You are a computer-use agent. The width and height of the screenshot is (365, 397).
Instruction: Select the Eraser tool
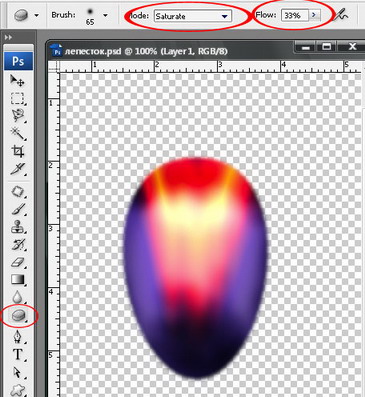pyautogui.click(x=17, y=263)
